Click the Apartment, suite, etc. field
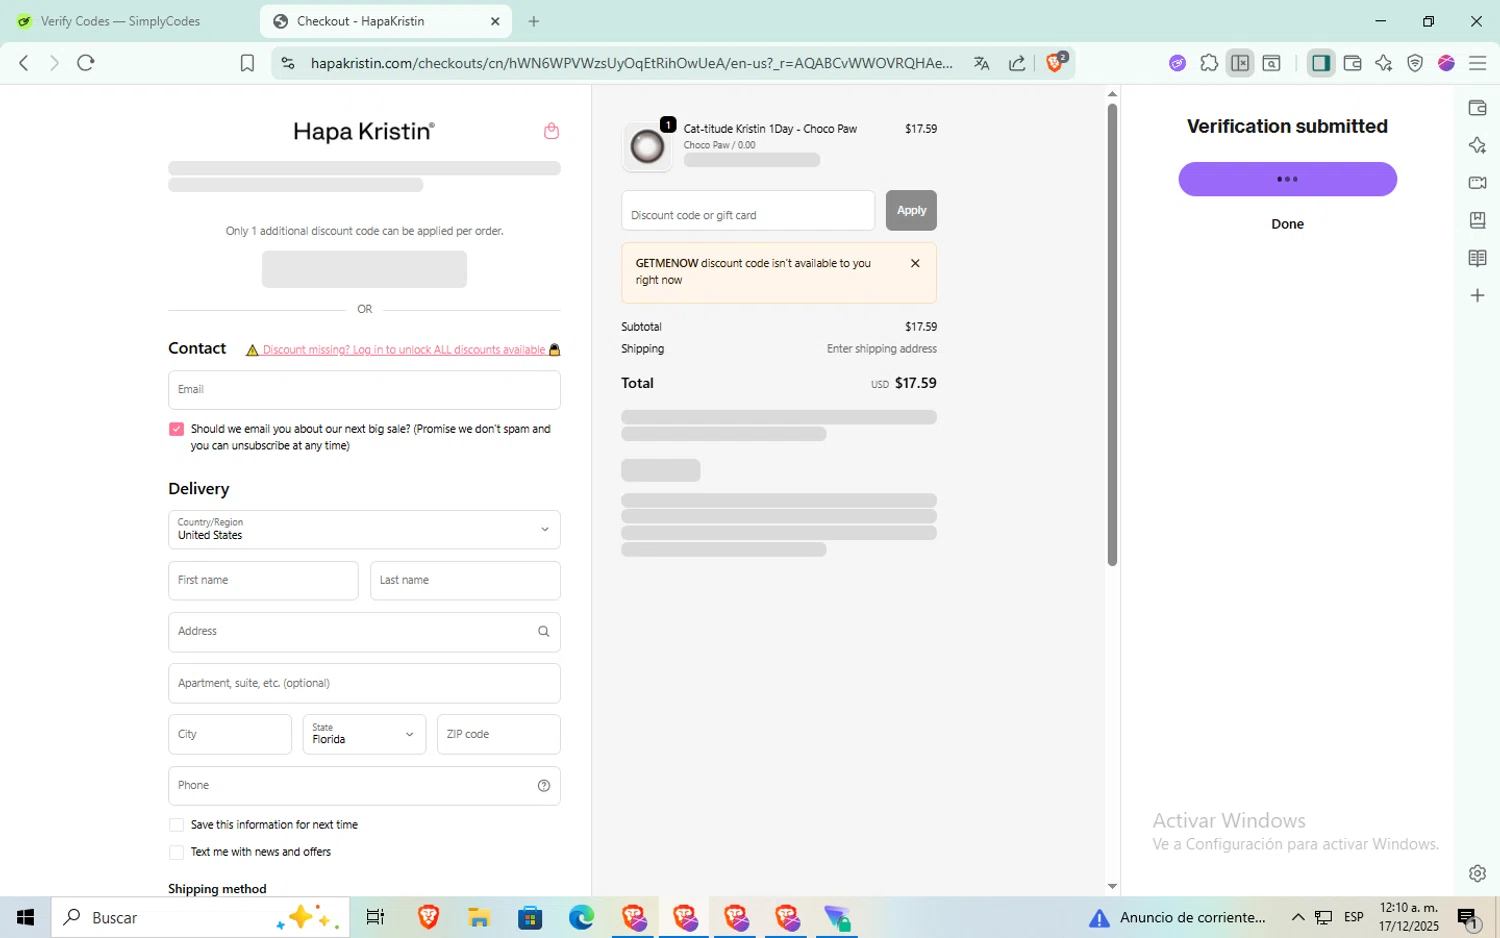This screenshot has width=1500, height=938. click(364, 683)
